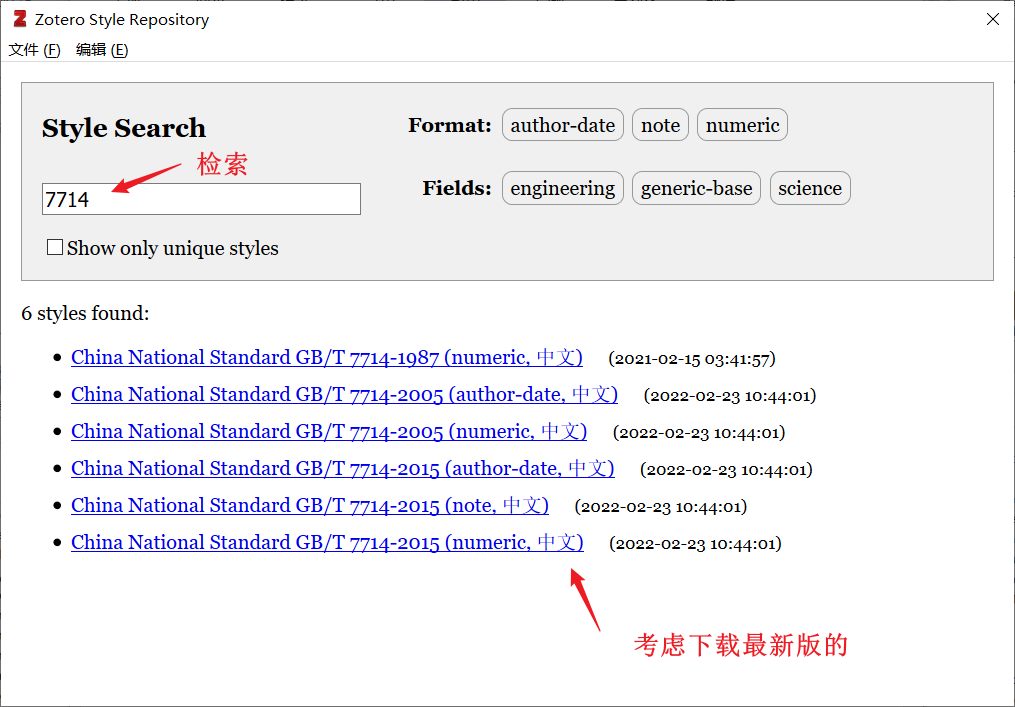This screenshot has width=1015, height=707.
Task: Click the '6 styles found:' text
Action: (85, 314)
